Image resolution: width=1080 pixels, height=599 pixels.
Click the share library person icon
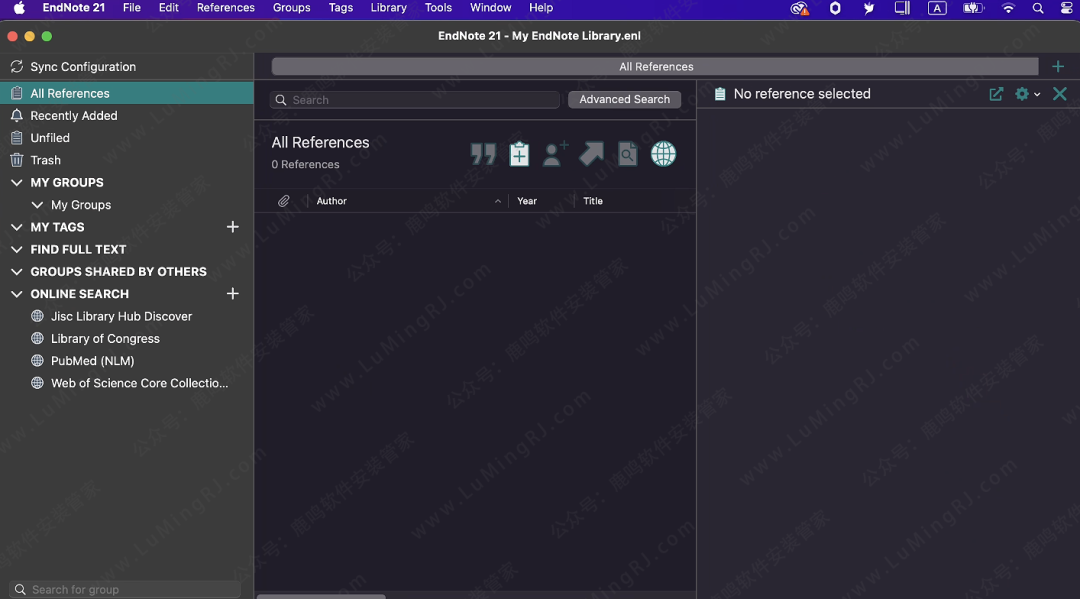click(555, 154)
